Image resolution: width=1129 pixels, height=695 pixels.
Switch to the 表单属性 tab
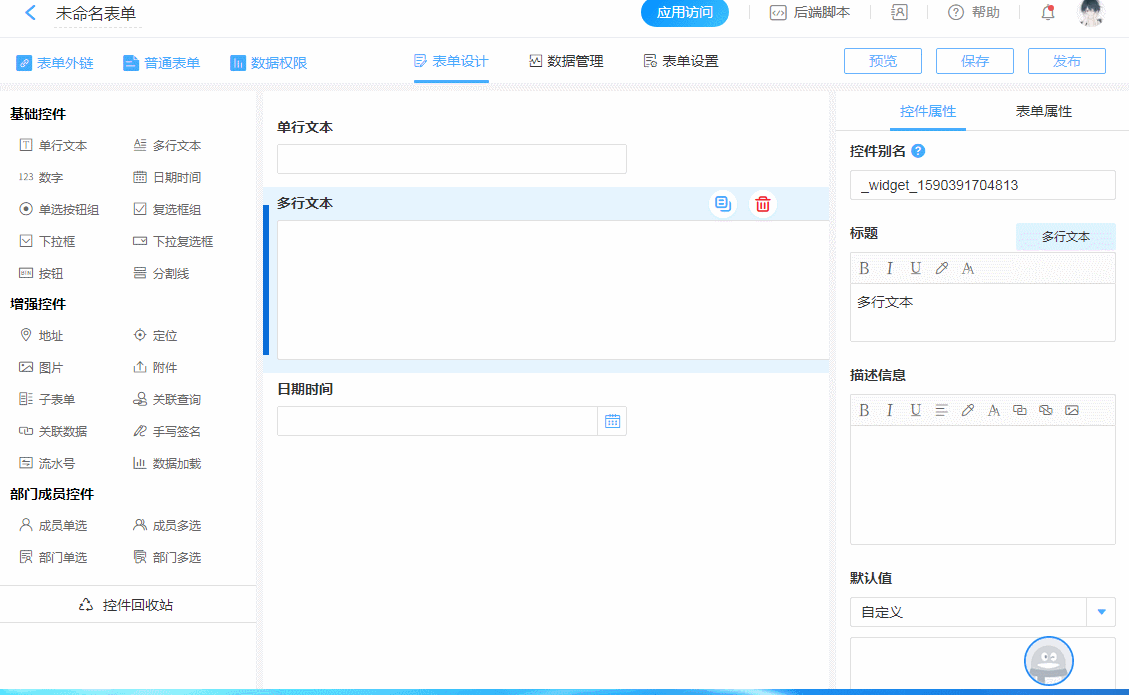[x=1043, y=112]
